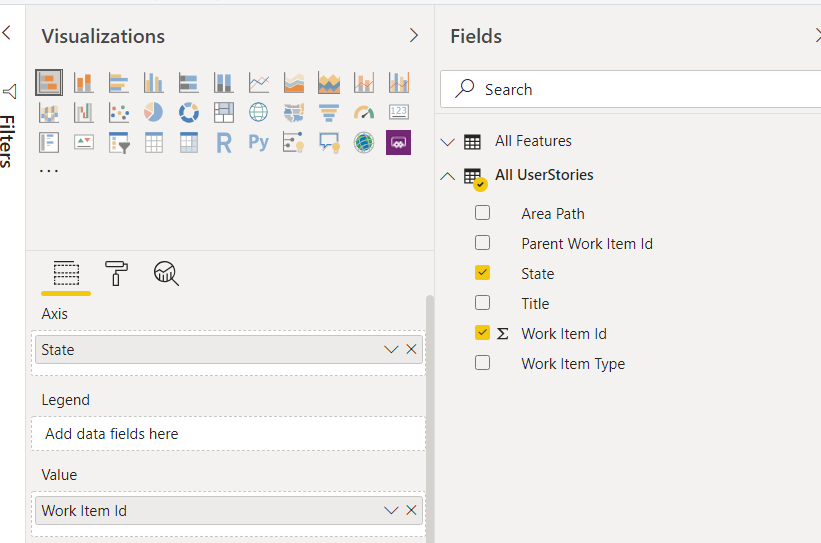Collapse the Visualizations pane with arrow

414,35
